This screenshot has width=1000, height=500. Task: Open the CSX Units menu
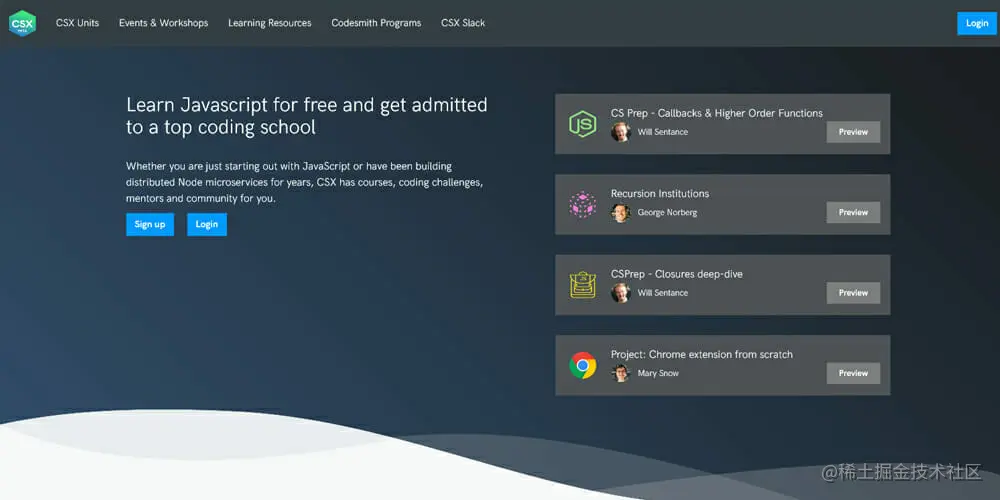[x=77, y=23]
